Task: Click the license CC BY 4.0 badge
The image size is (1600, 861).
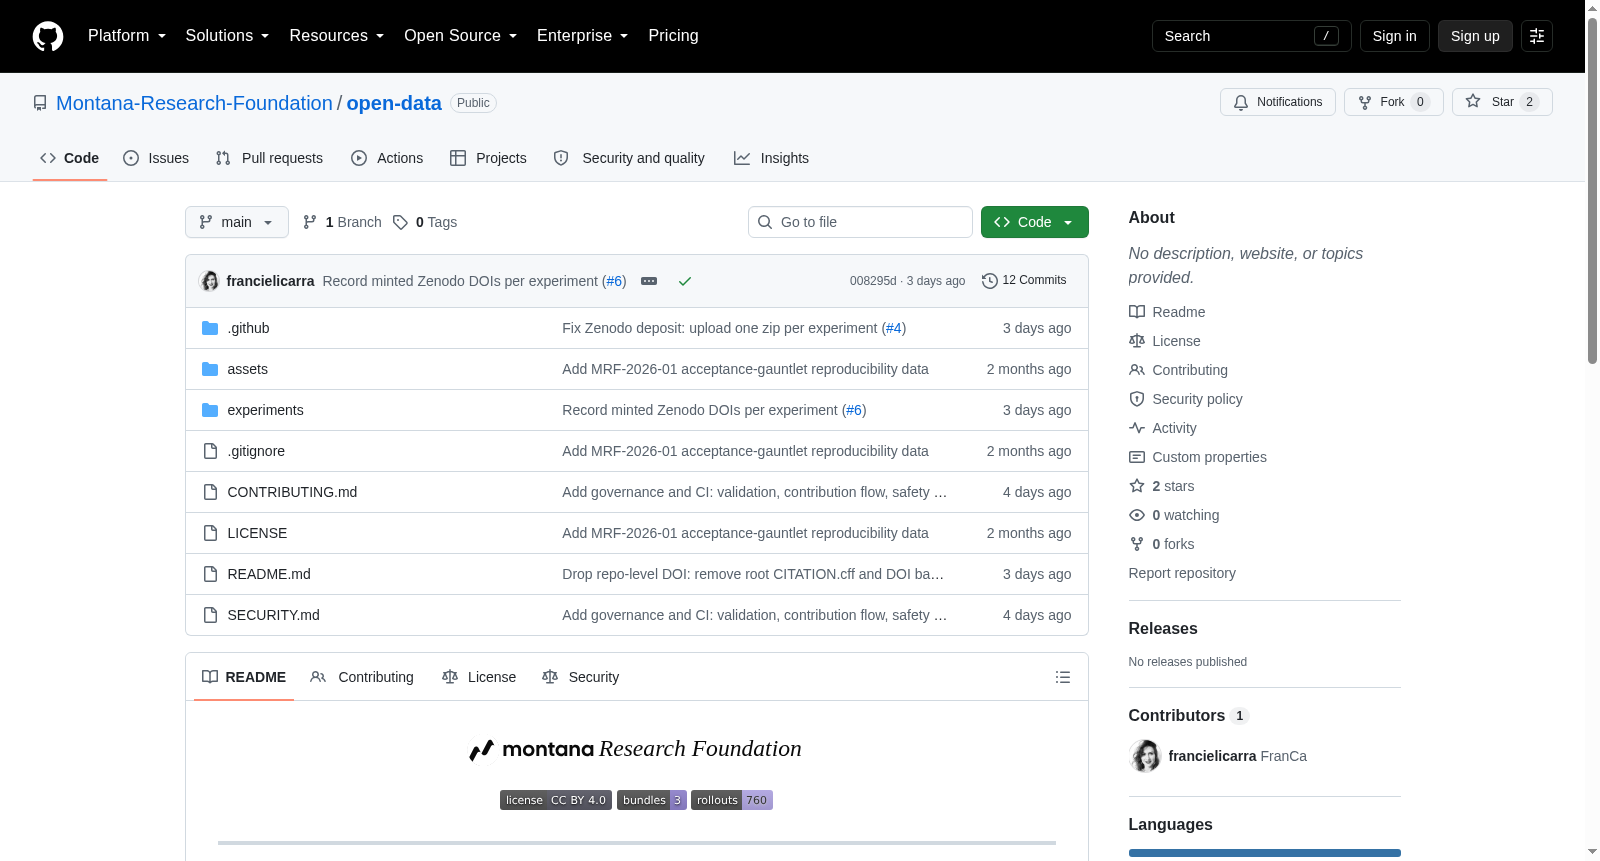Action: pos(556,800)
